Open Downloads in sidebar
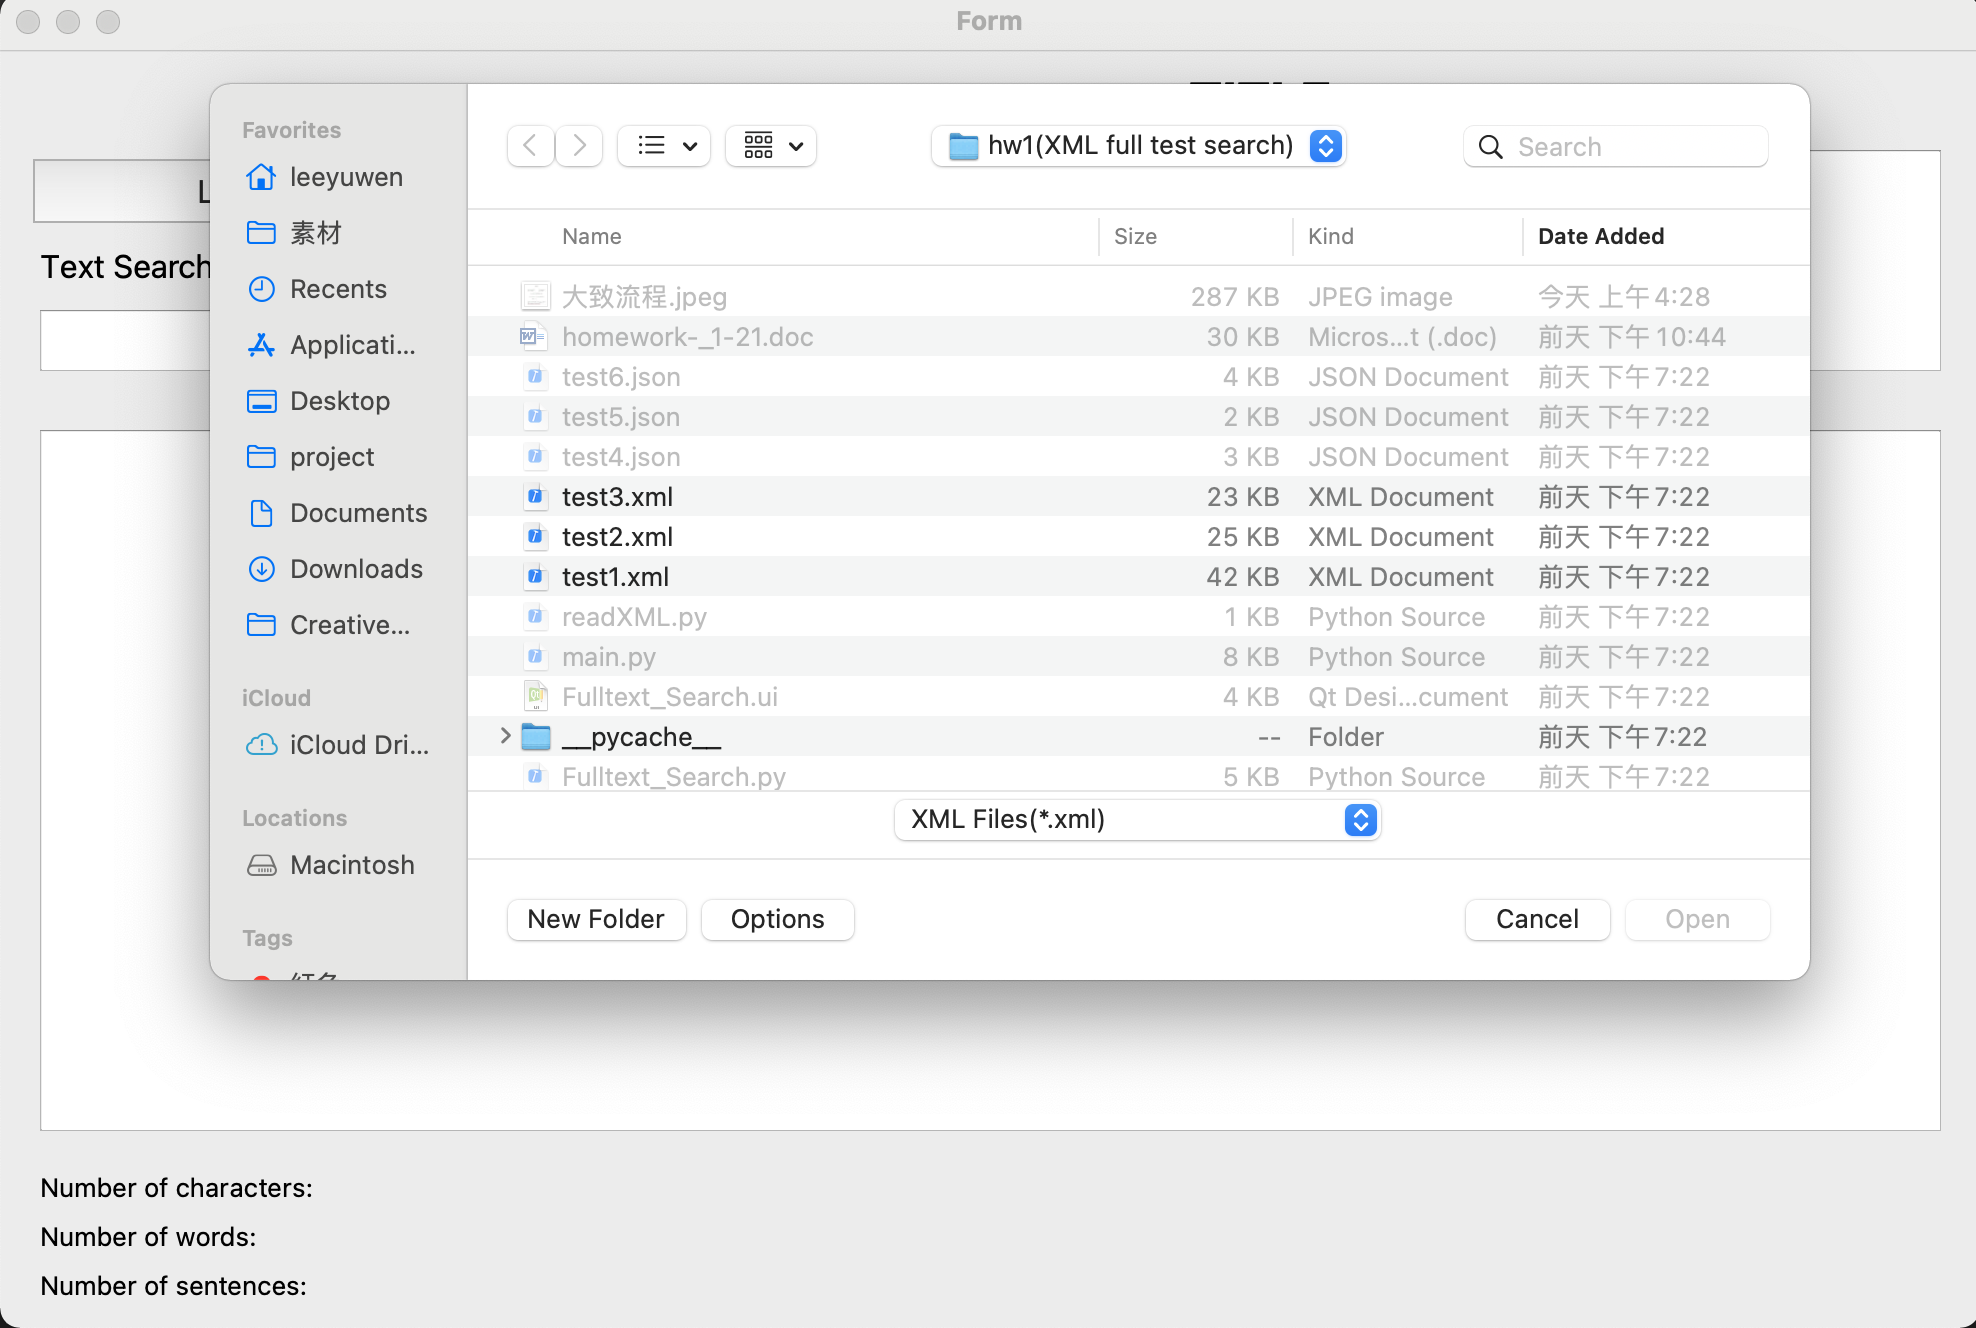The height and width of the screenshot is (1328, 1976). pos(356,569)
